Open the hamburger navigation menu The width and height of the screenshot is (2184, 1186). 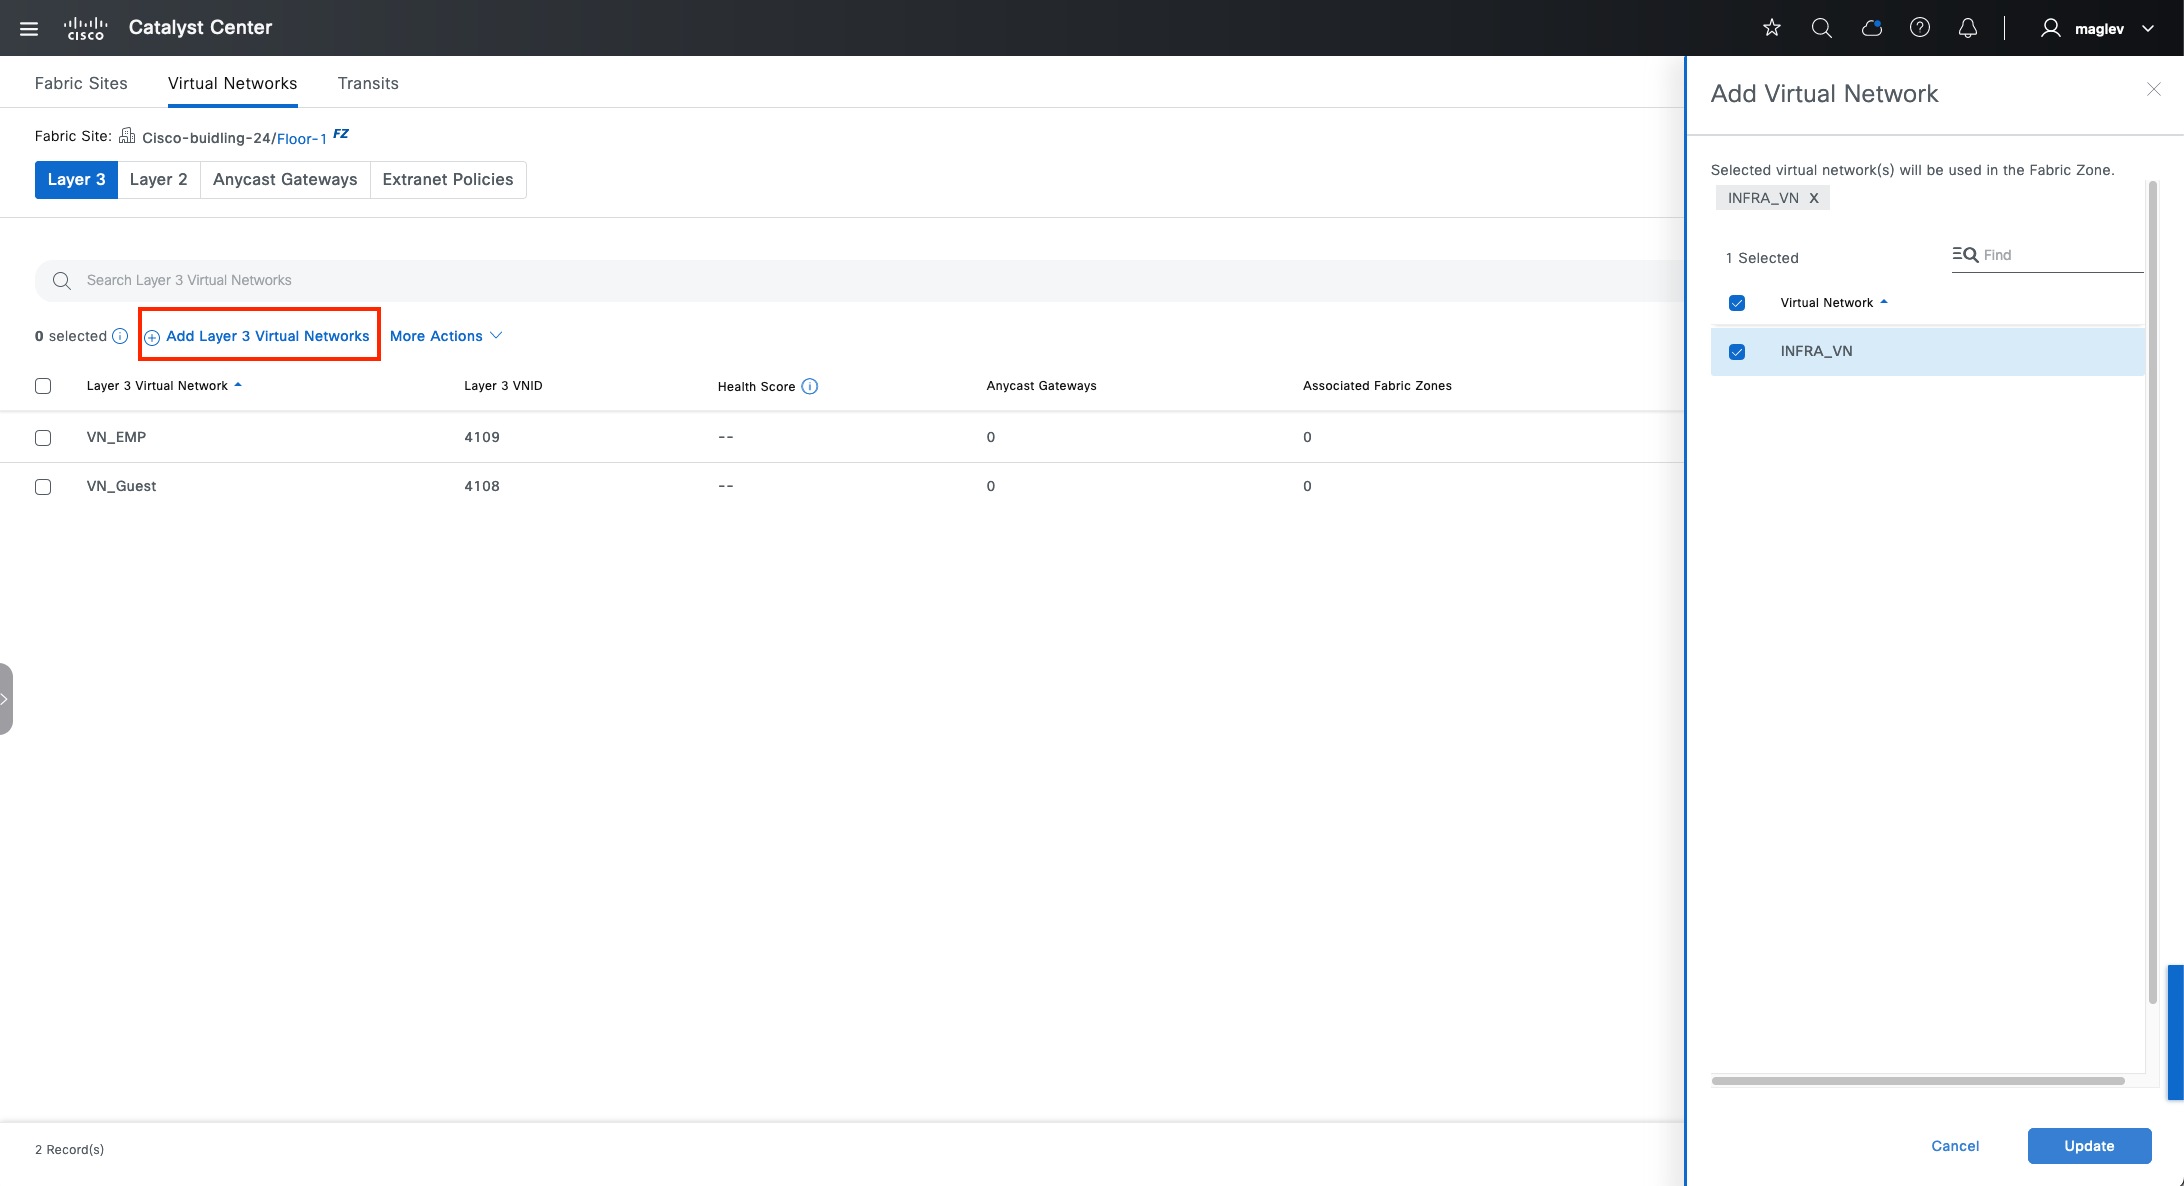29,28
